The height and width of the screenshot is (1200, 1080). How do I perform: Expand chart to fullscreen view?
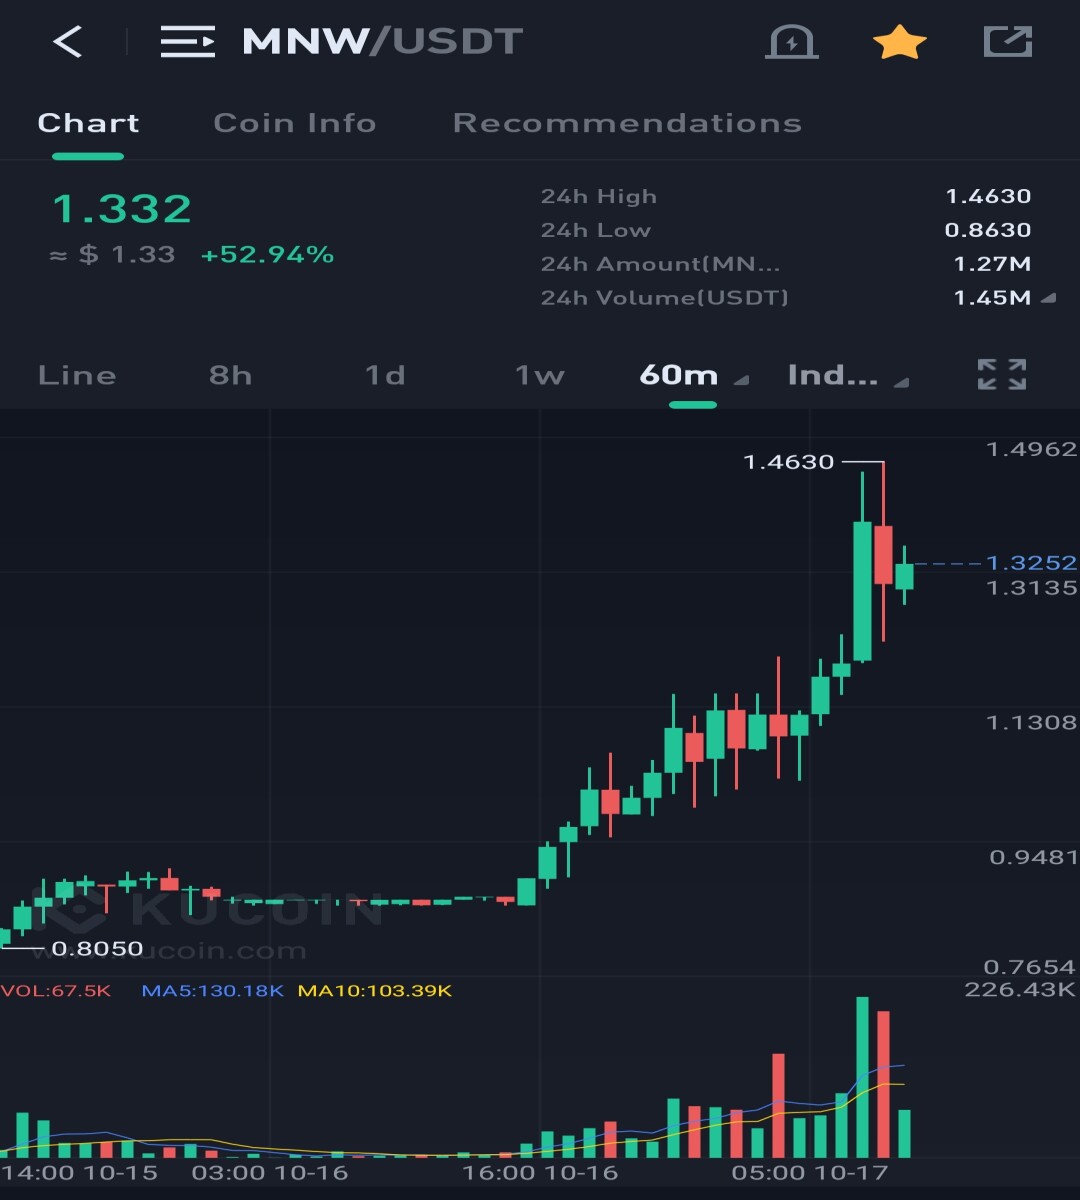tap(1002, 375)
